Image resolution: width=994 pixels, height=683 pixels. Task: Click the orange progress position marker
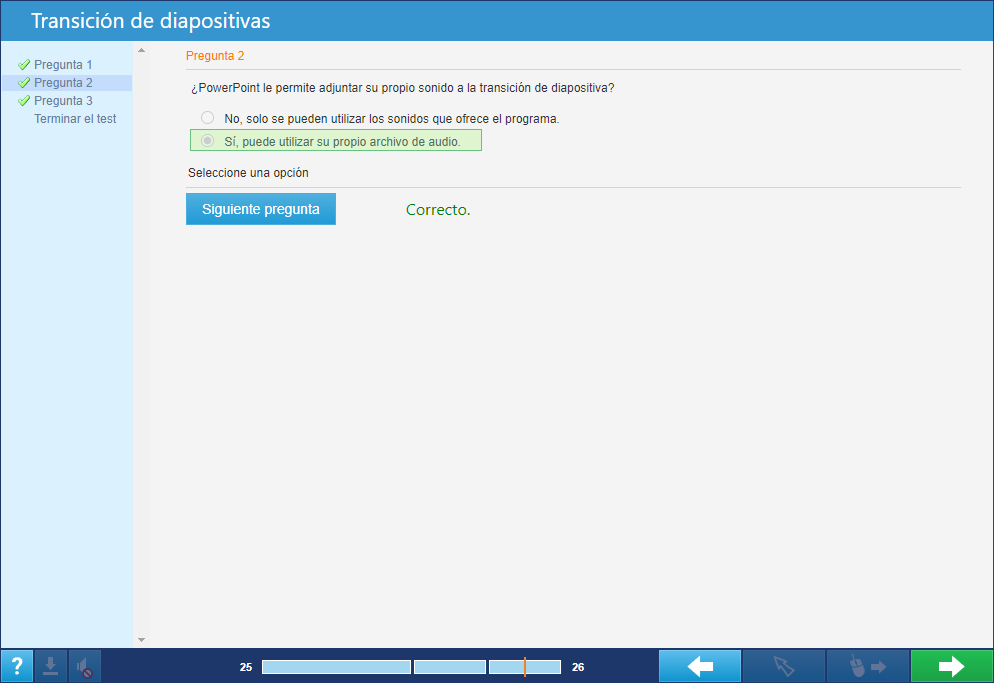(525, 667)
